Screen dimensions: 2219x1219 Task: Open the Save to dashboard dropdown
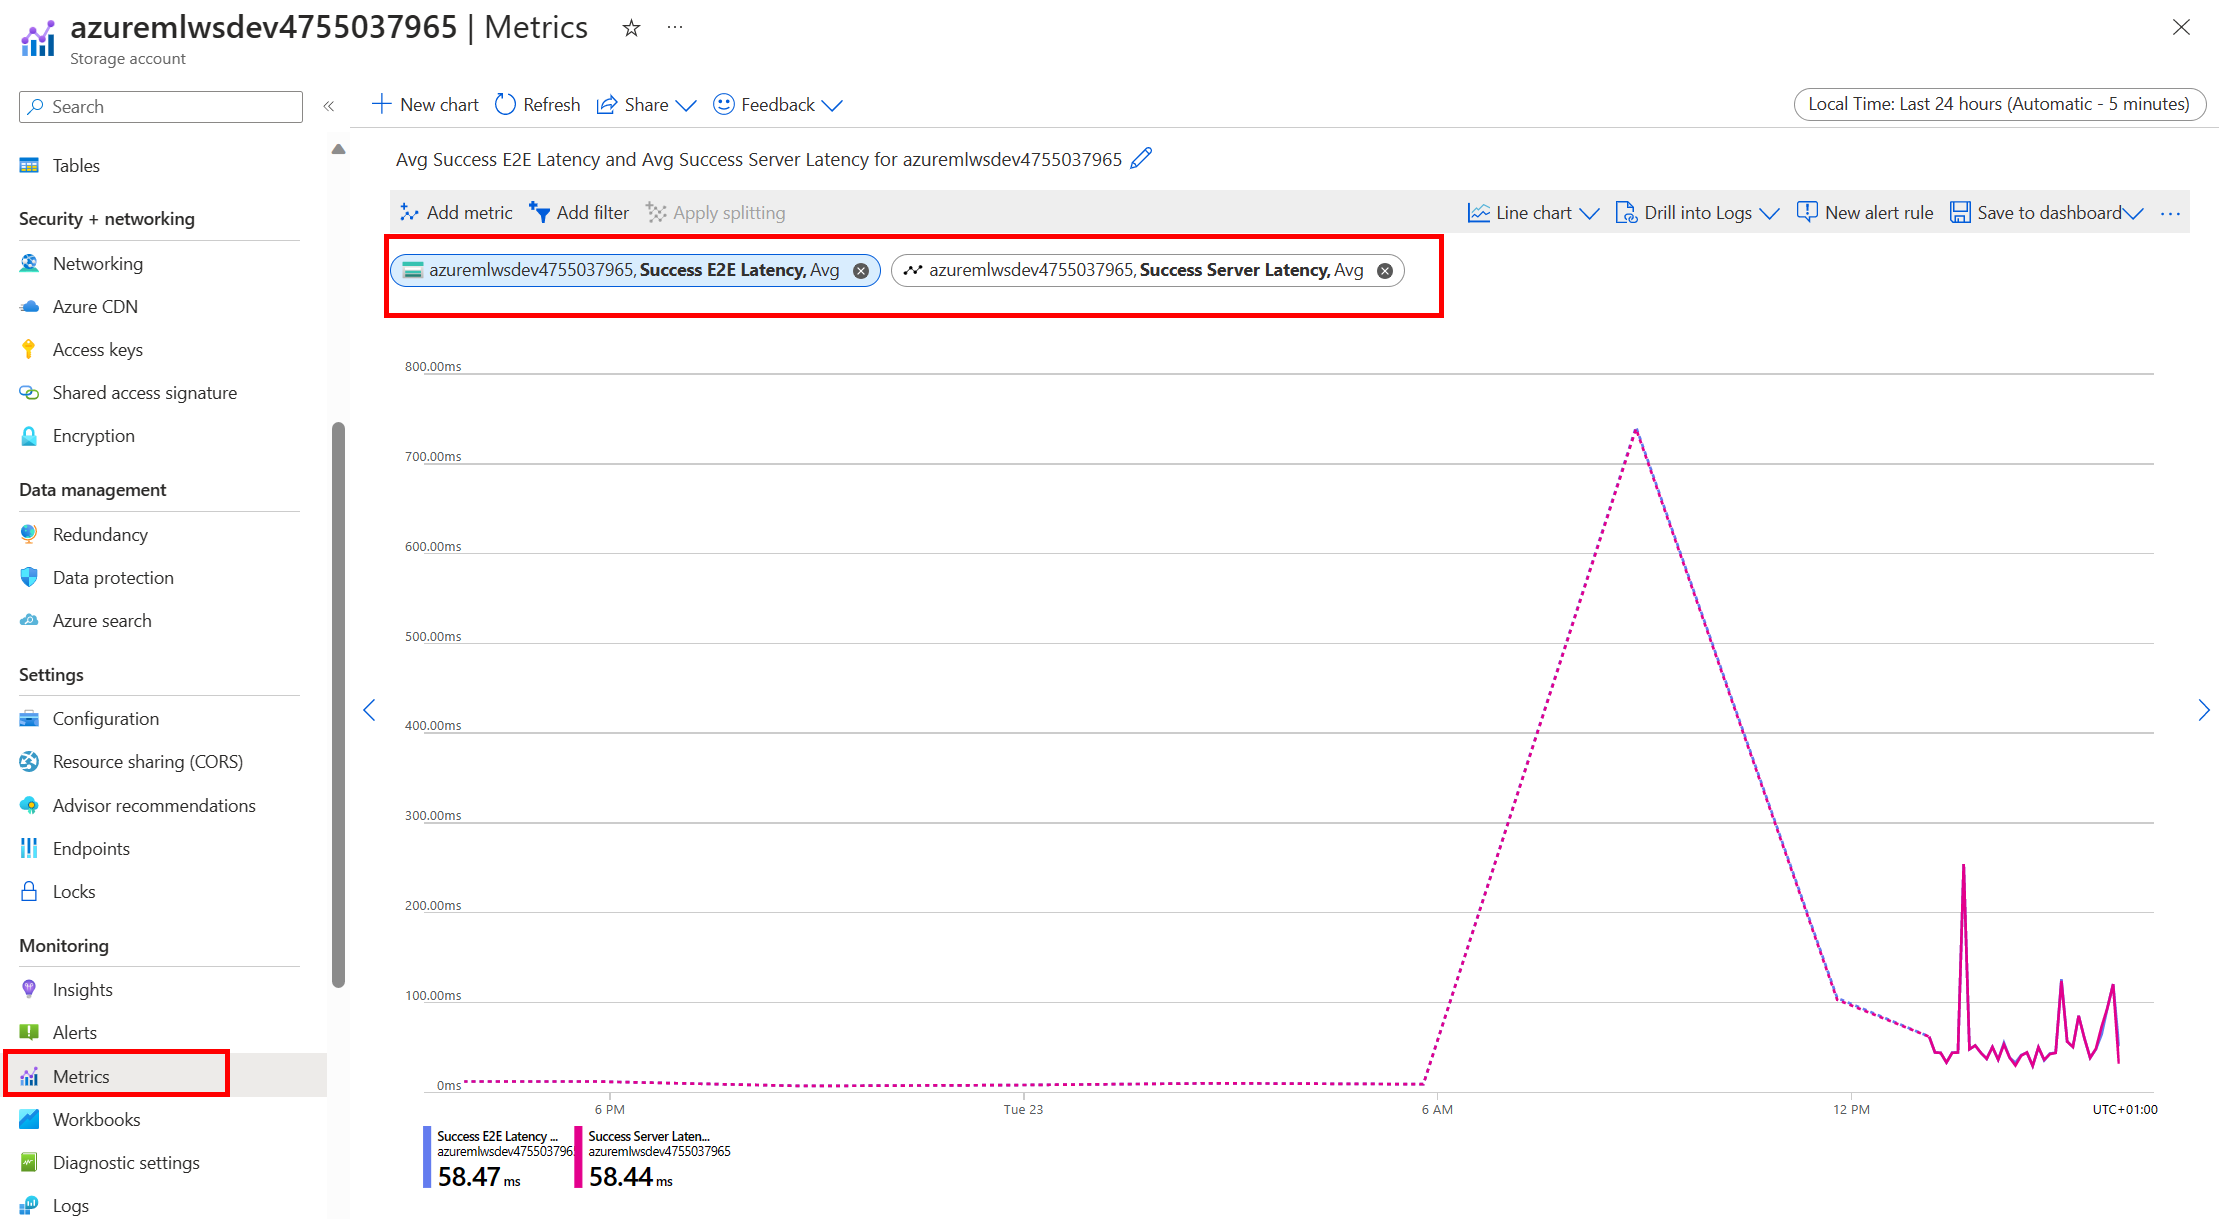pyautogui.click(x=2133, y=213)
